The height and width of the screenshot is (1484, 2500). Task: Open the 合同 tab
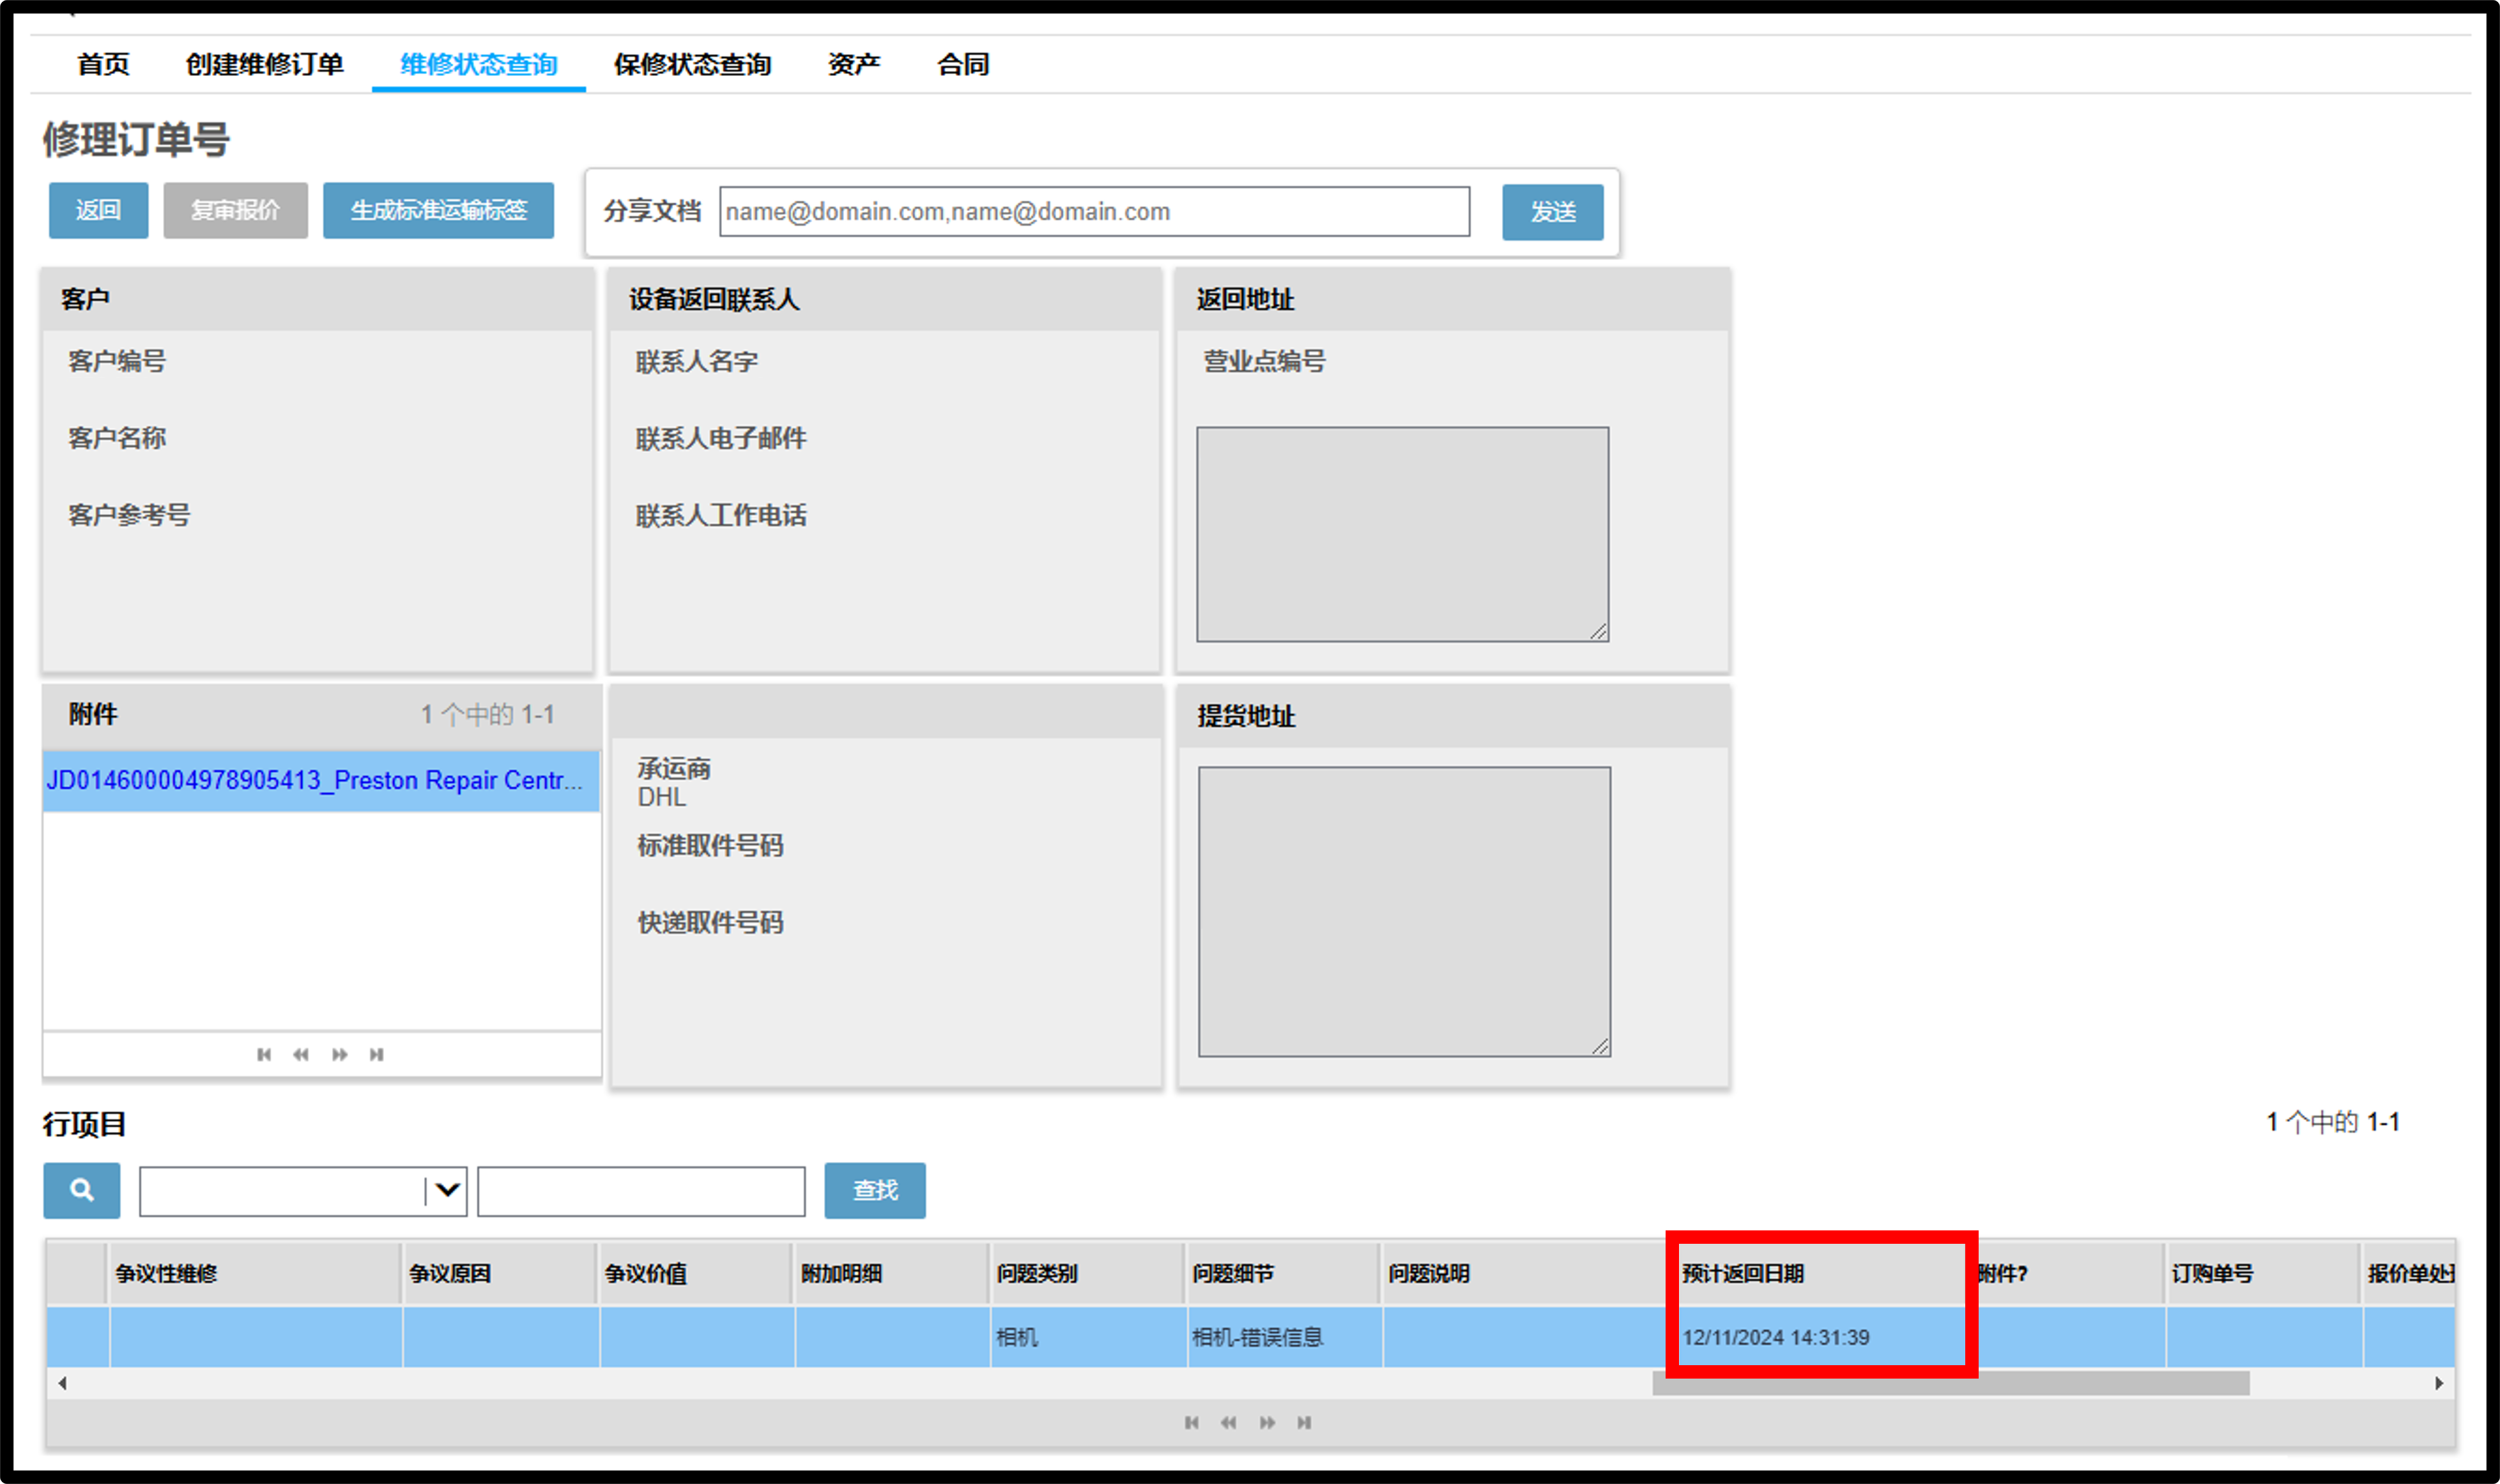tap(963, 64)
